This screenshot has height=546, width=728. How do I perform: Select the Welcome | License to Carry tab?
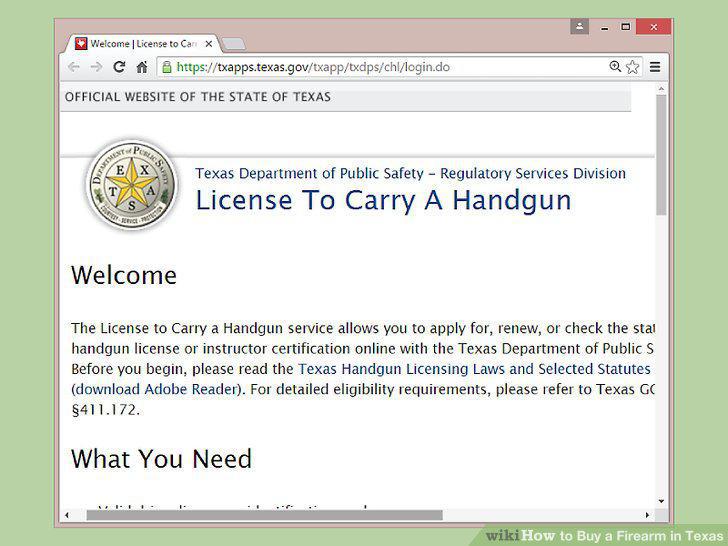pos(143,44)
